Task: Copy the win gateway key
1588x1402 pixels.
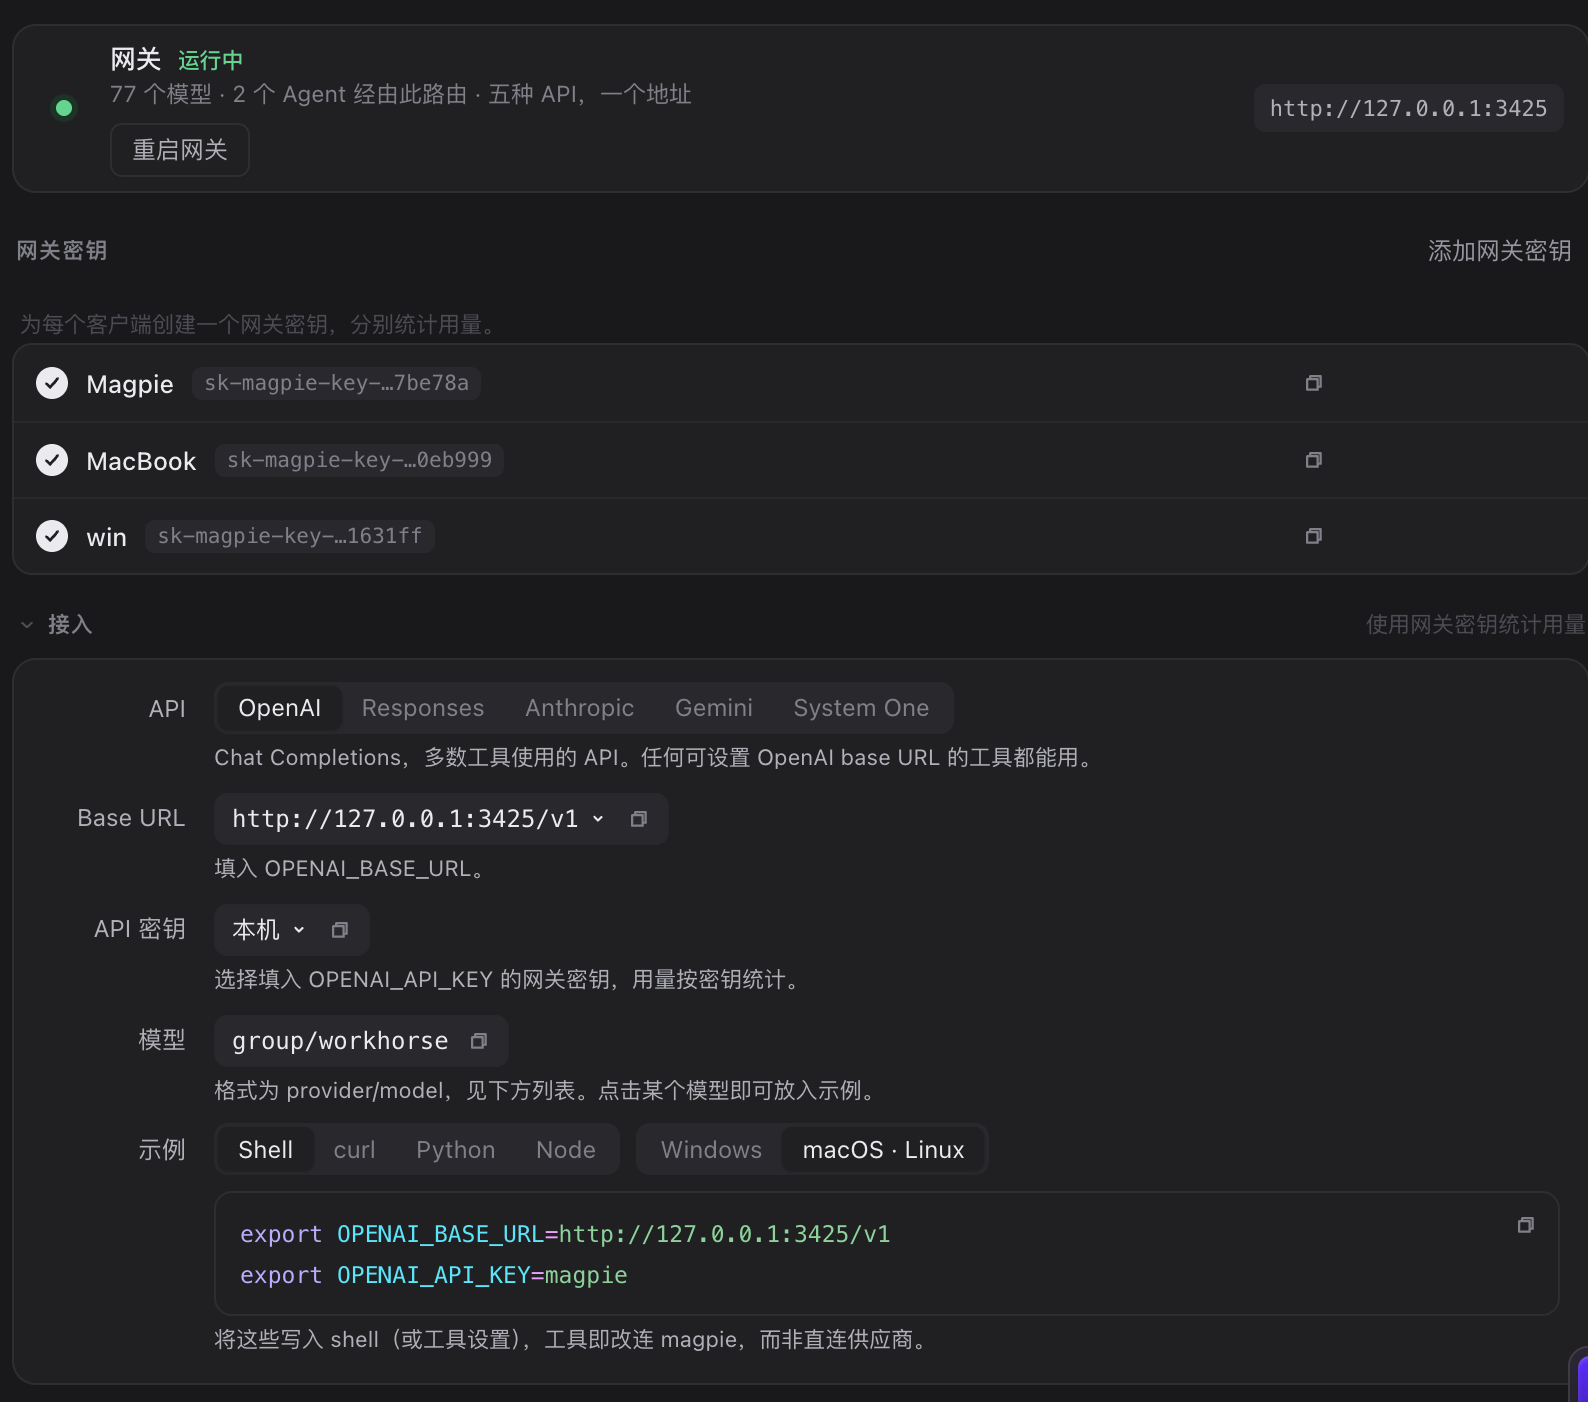Action: click(x=1313, y=536)
